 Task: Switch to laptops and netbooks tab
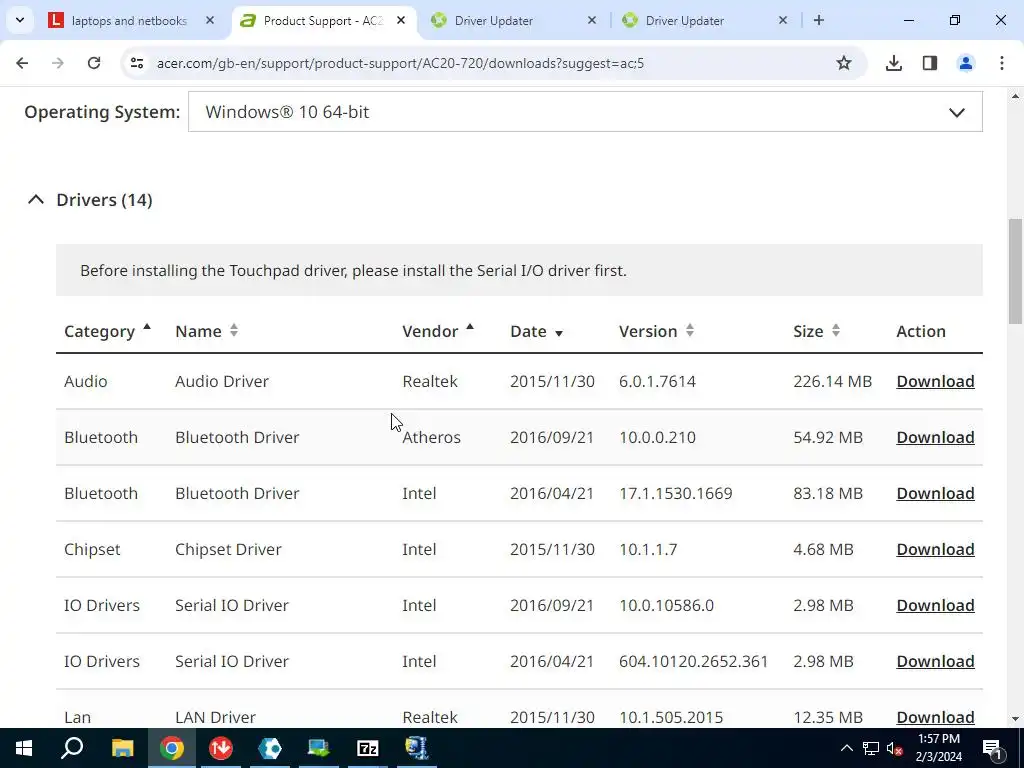(129, 20)
